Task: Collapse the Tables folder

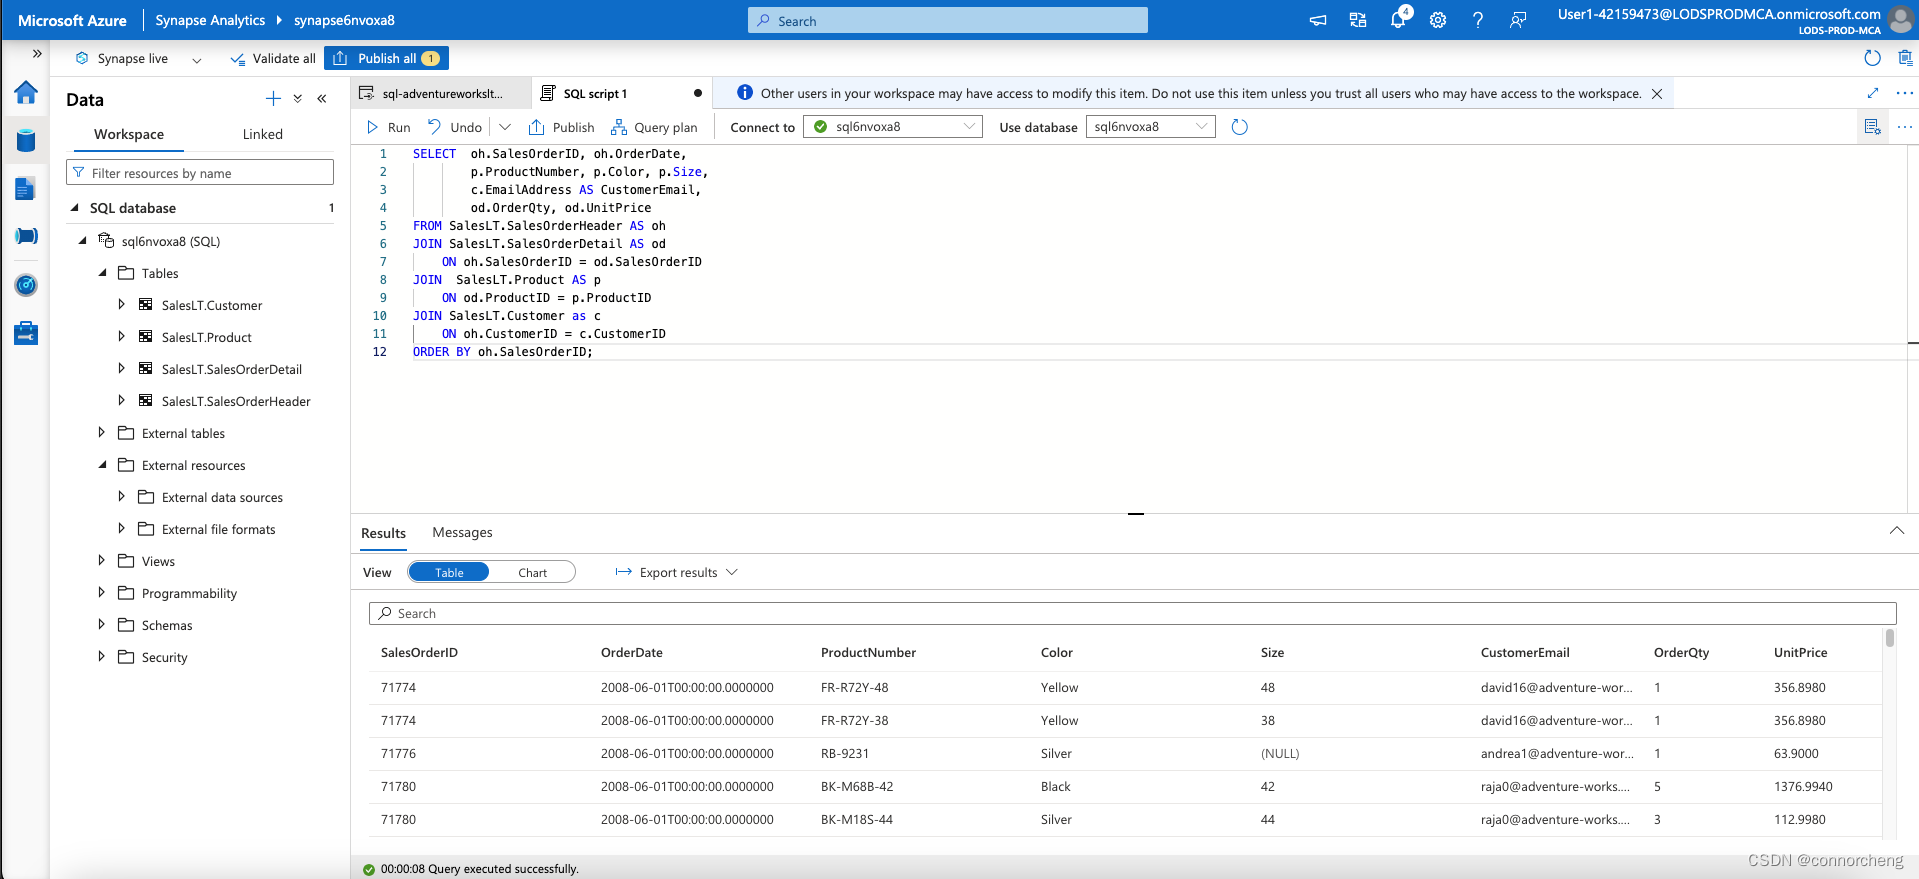Action: (102, 273)
